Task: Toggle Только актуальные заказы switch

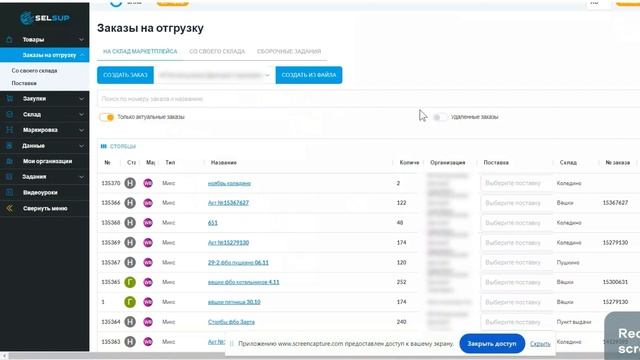Action: point(107,117)
